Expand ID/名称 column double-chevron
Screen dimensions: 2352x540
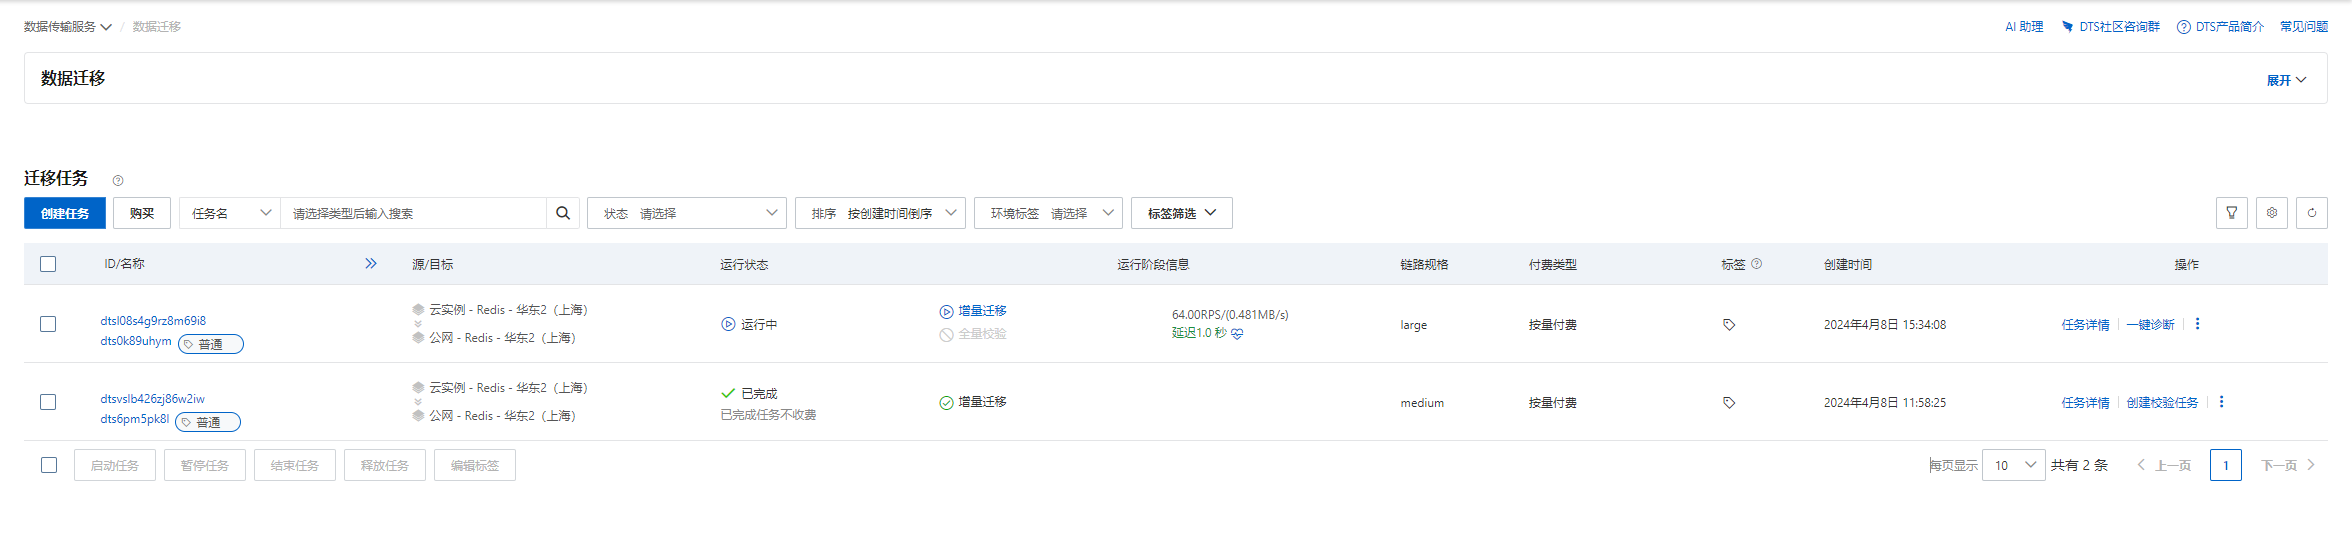371,264
